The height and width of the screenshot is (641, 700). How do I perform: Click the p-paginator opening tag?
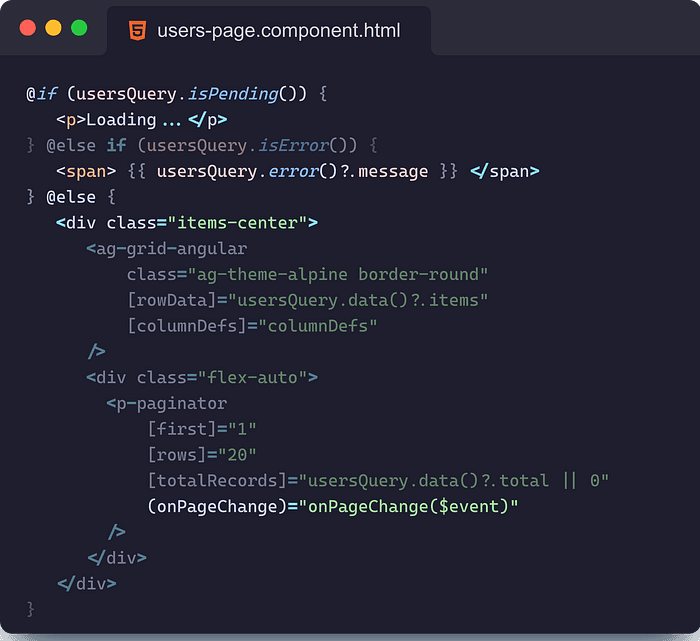click(166, 403)
